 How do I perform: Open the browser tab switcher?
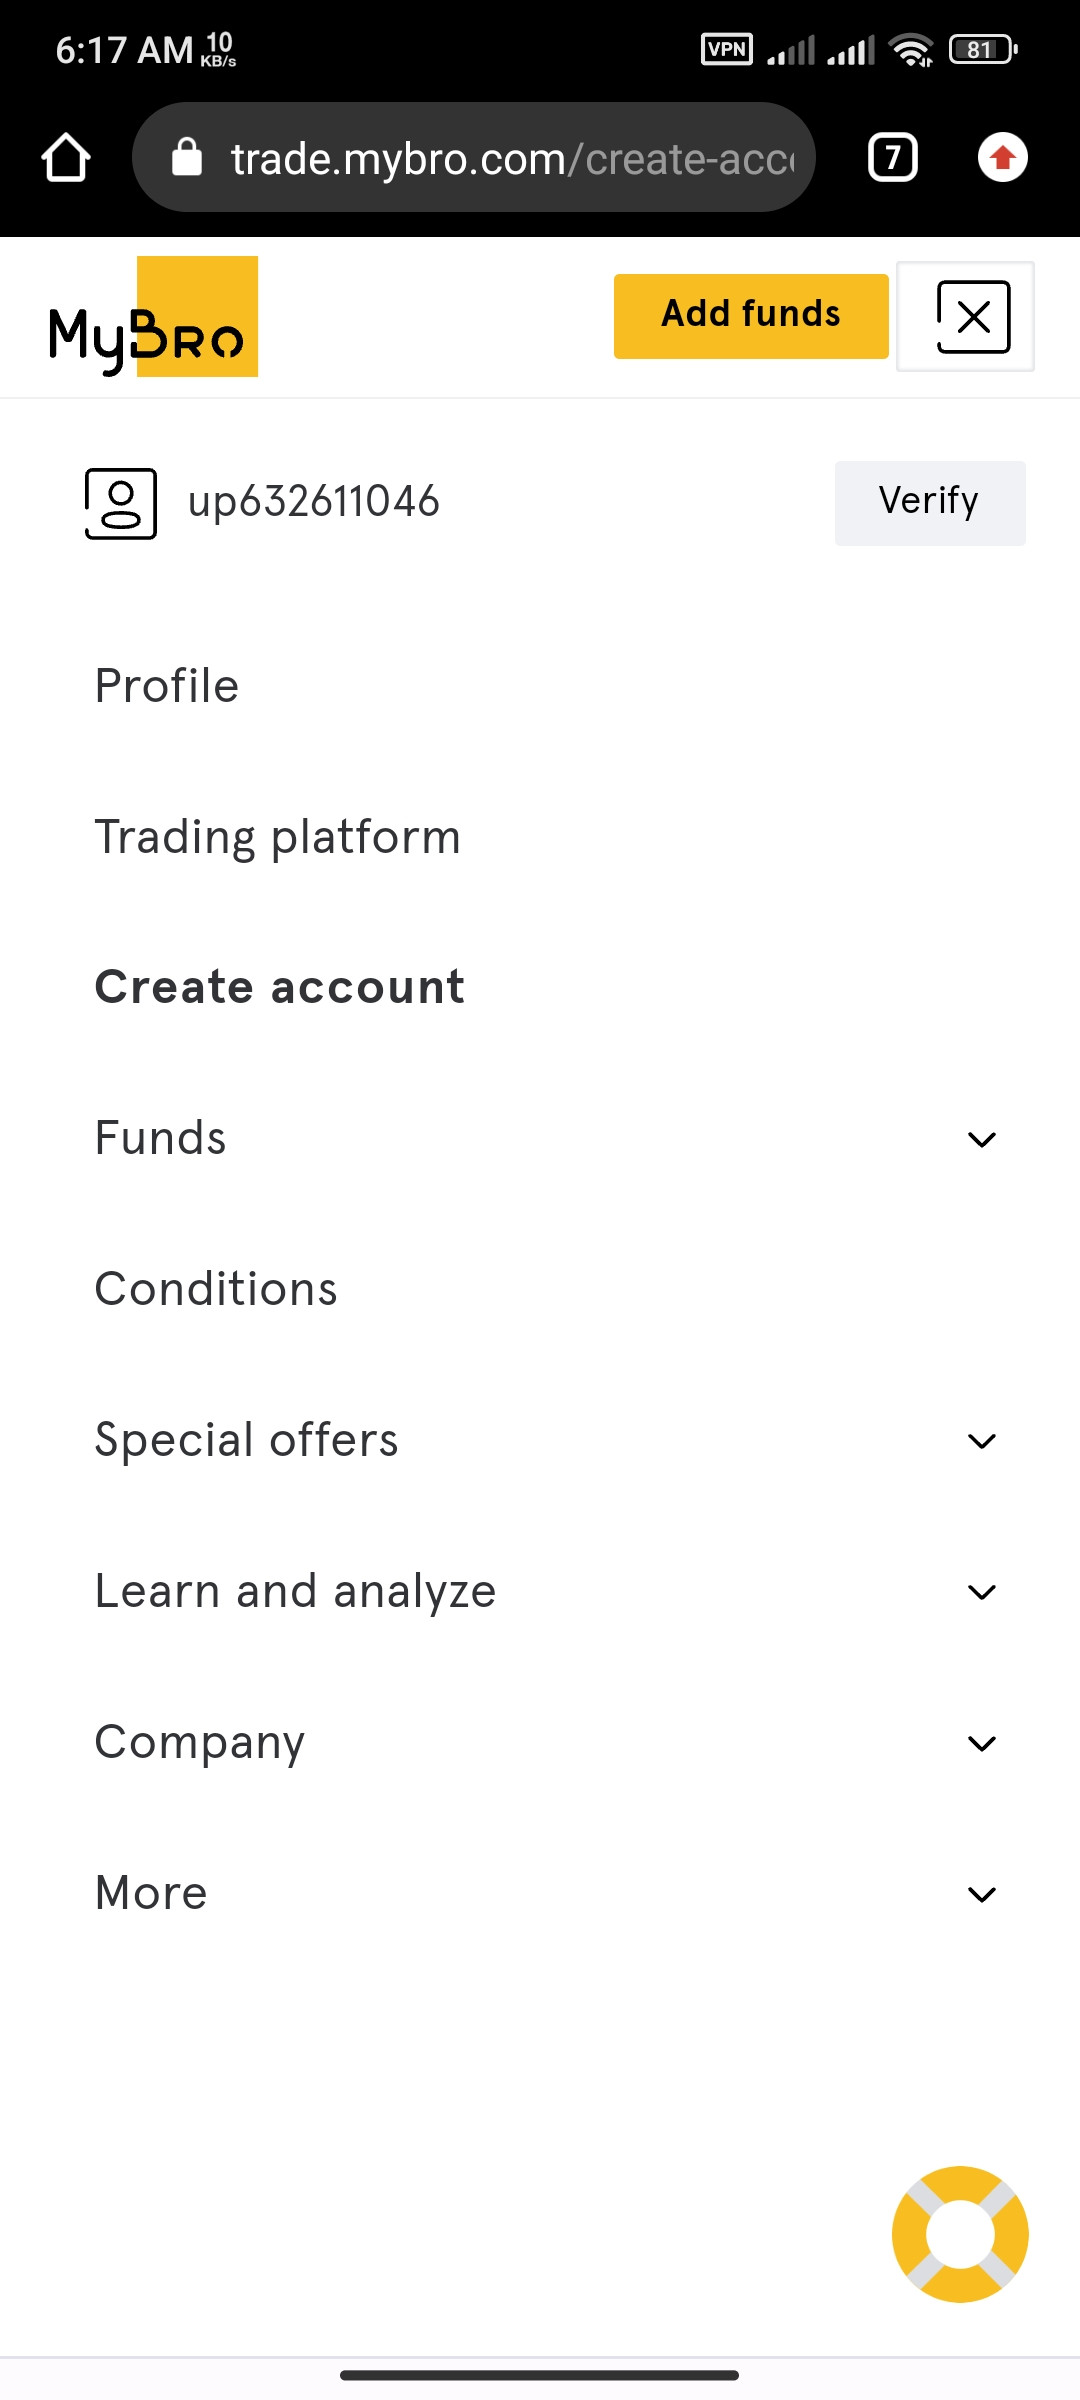coord(892,158)
